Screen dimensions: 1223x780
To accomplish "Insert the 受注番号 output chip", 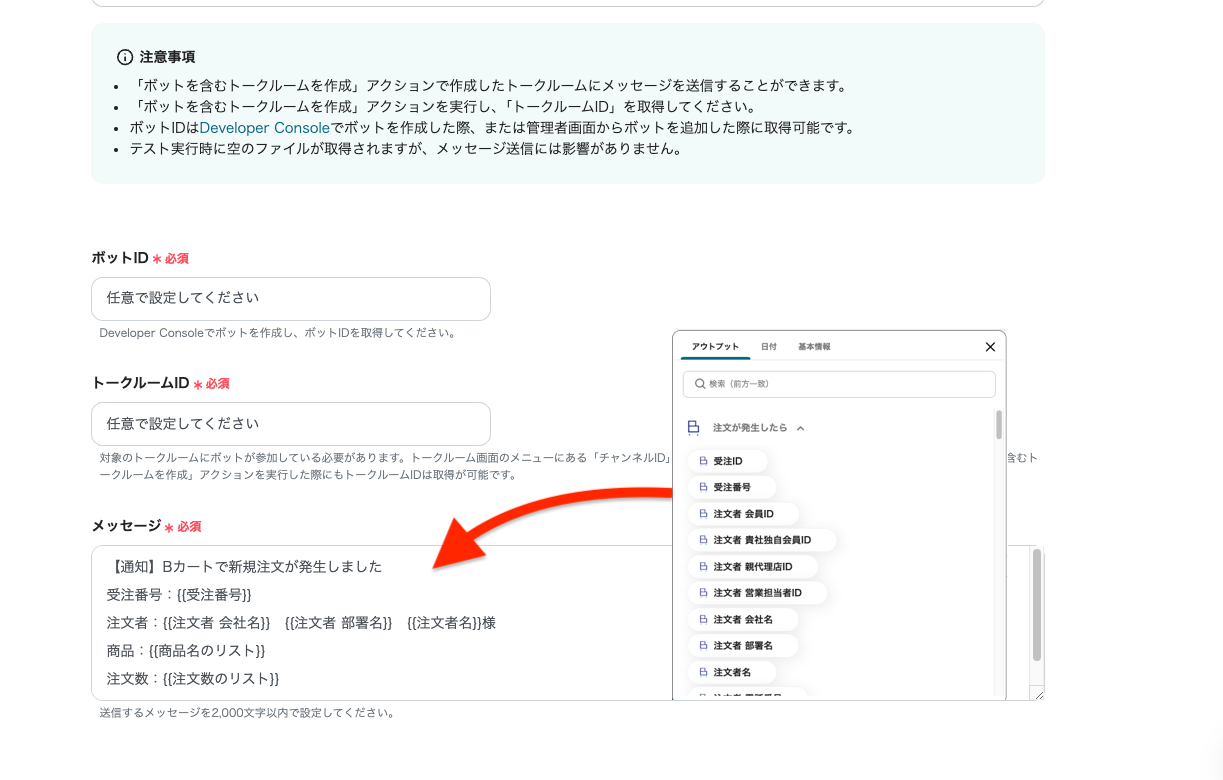I will pos(731,487).
